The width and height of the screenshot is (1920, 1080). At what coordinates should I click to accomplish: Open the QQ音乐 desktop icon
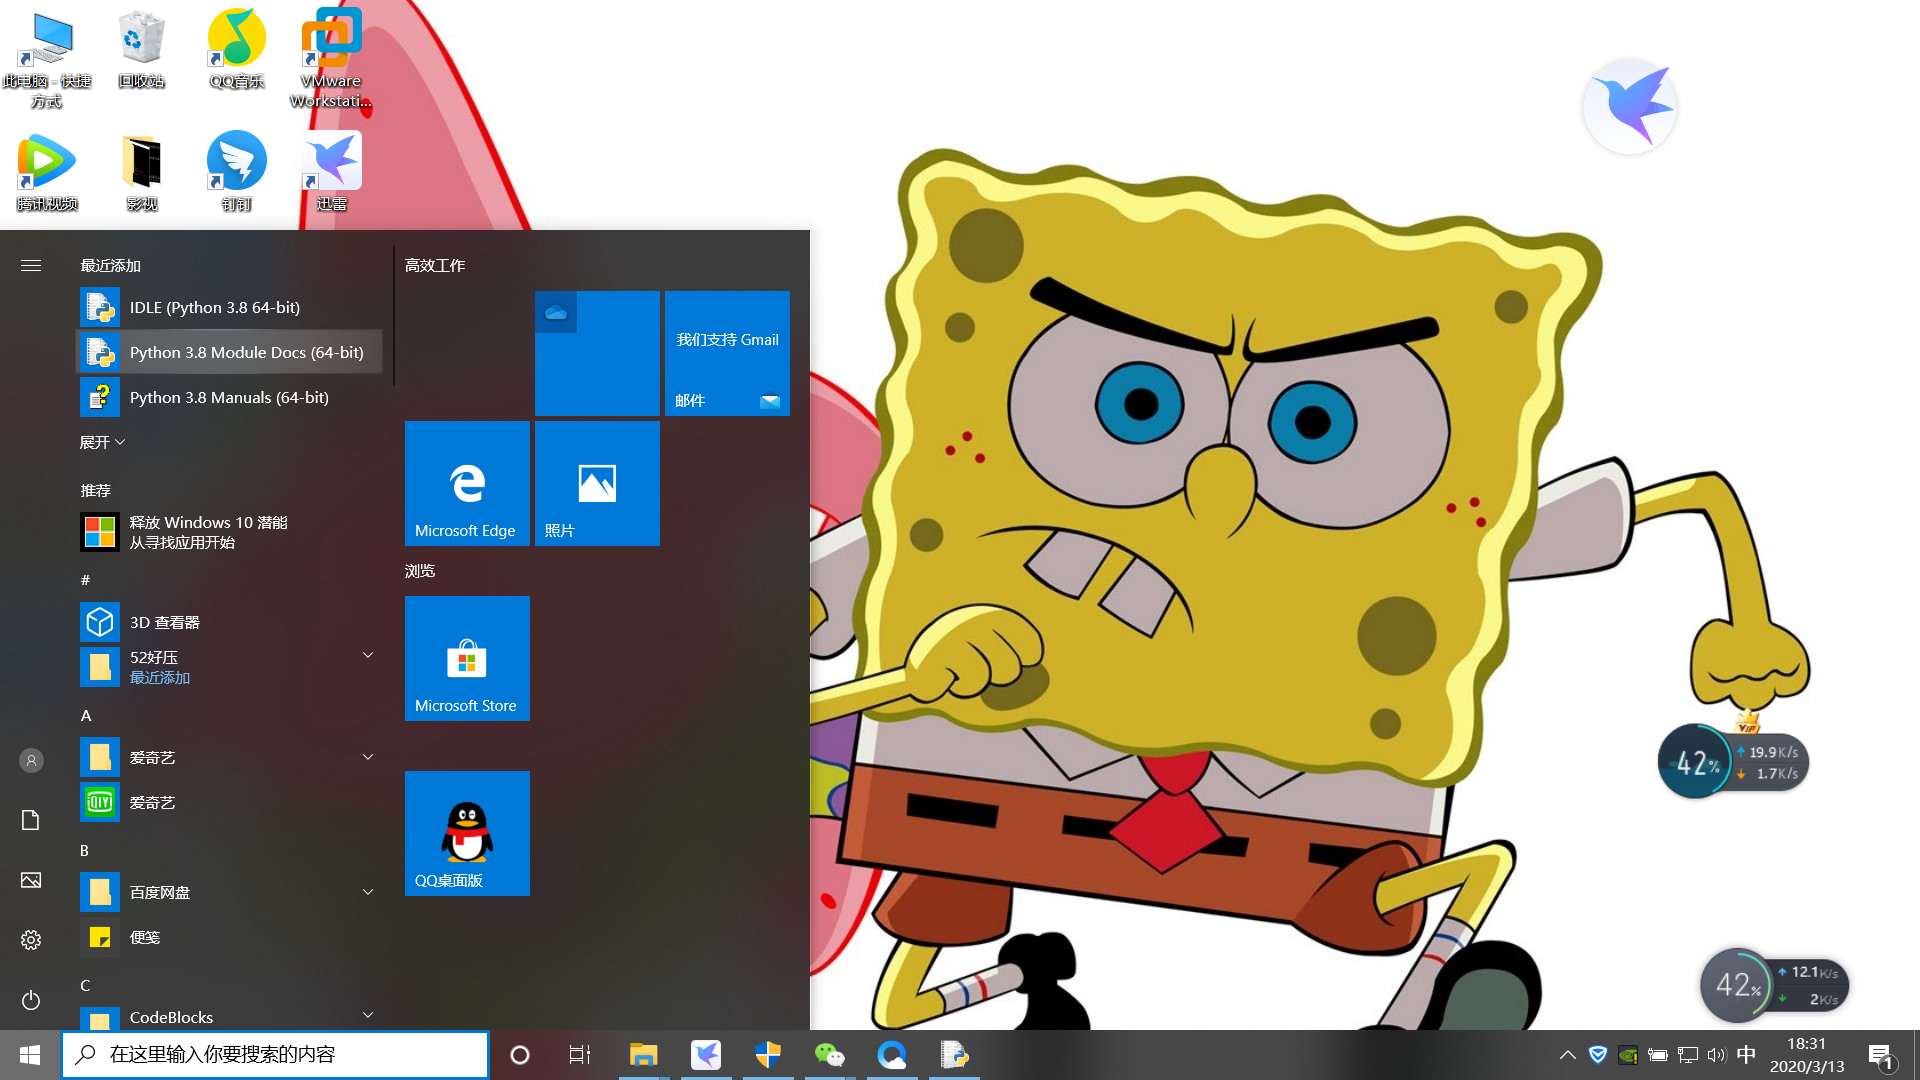click(237, 48)
